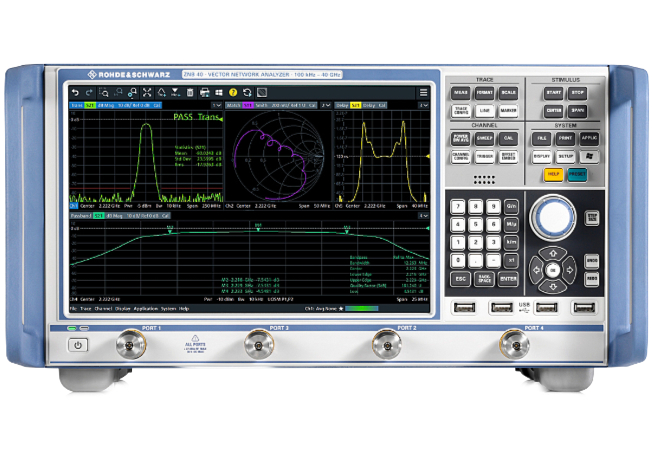Open the diagram 3 dropdown above the Delay trace
652x455 pixels.
(424, 105)
